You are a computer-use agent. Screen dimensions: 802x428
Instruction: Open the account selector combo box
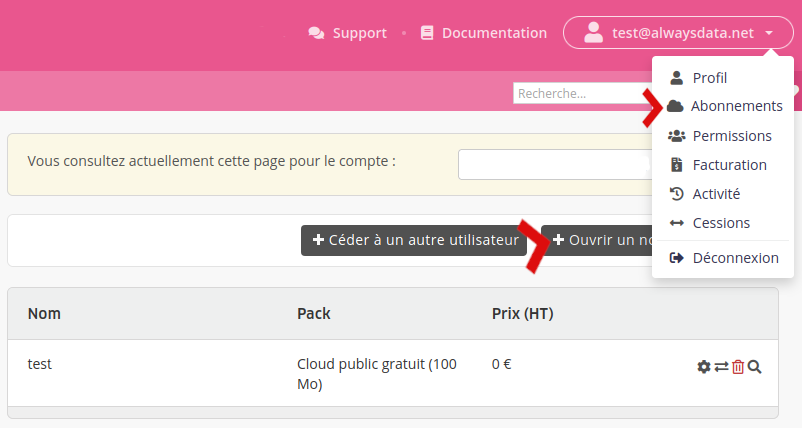555,164
